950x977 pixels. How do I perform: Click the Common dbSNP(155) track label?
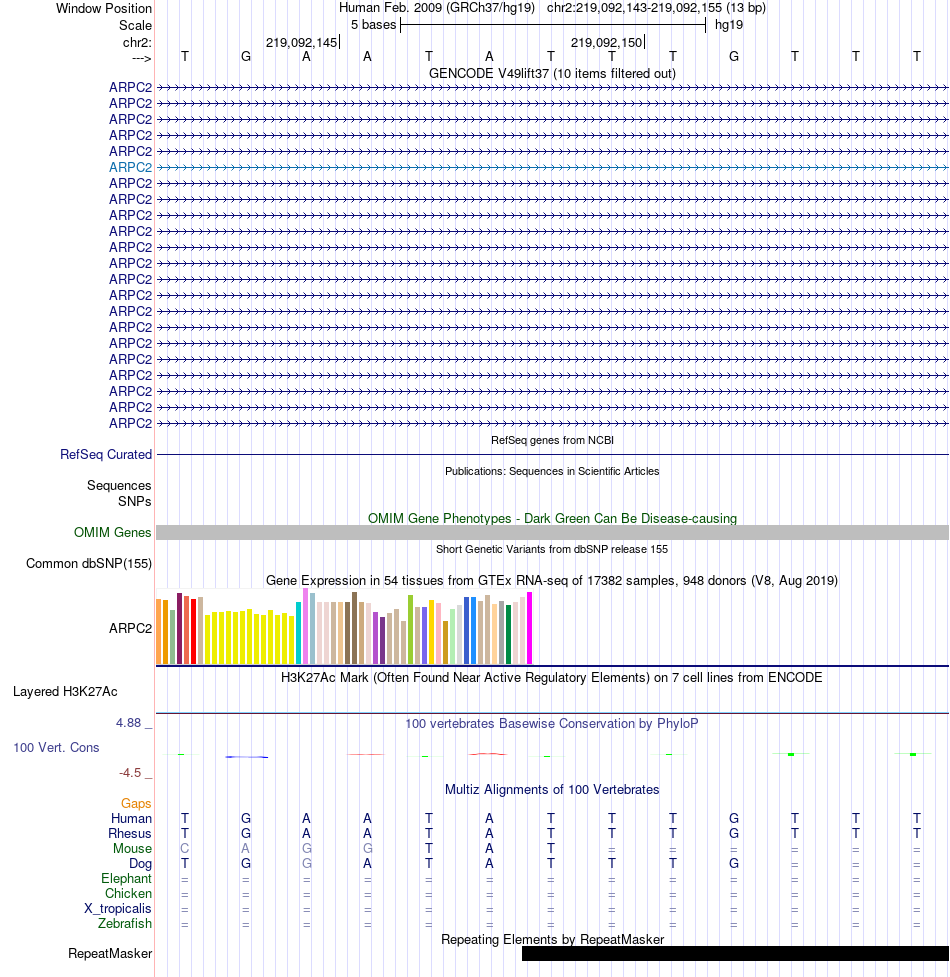click(x=88, y=564)
